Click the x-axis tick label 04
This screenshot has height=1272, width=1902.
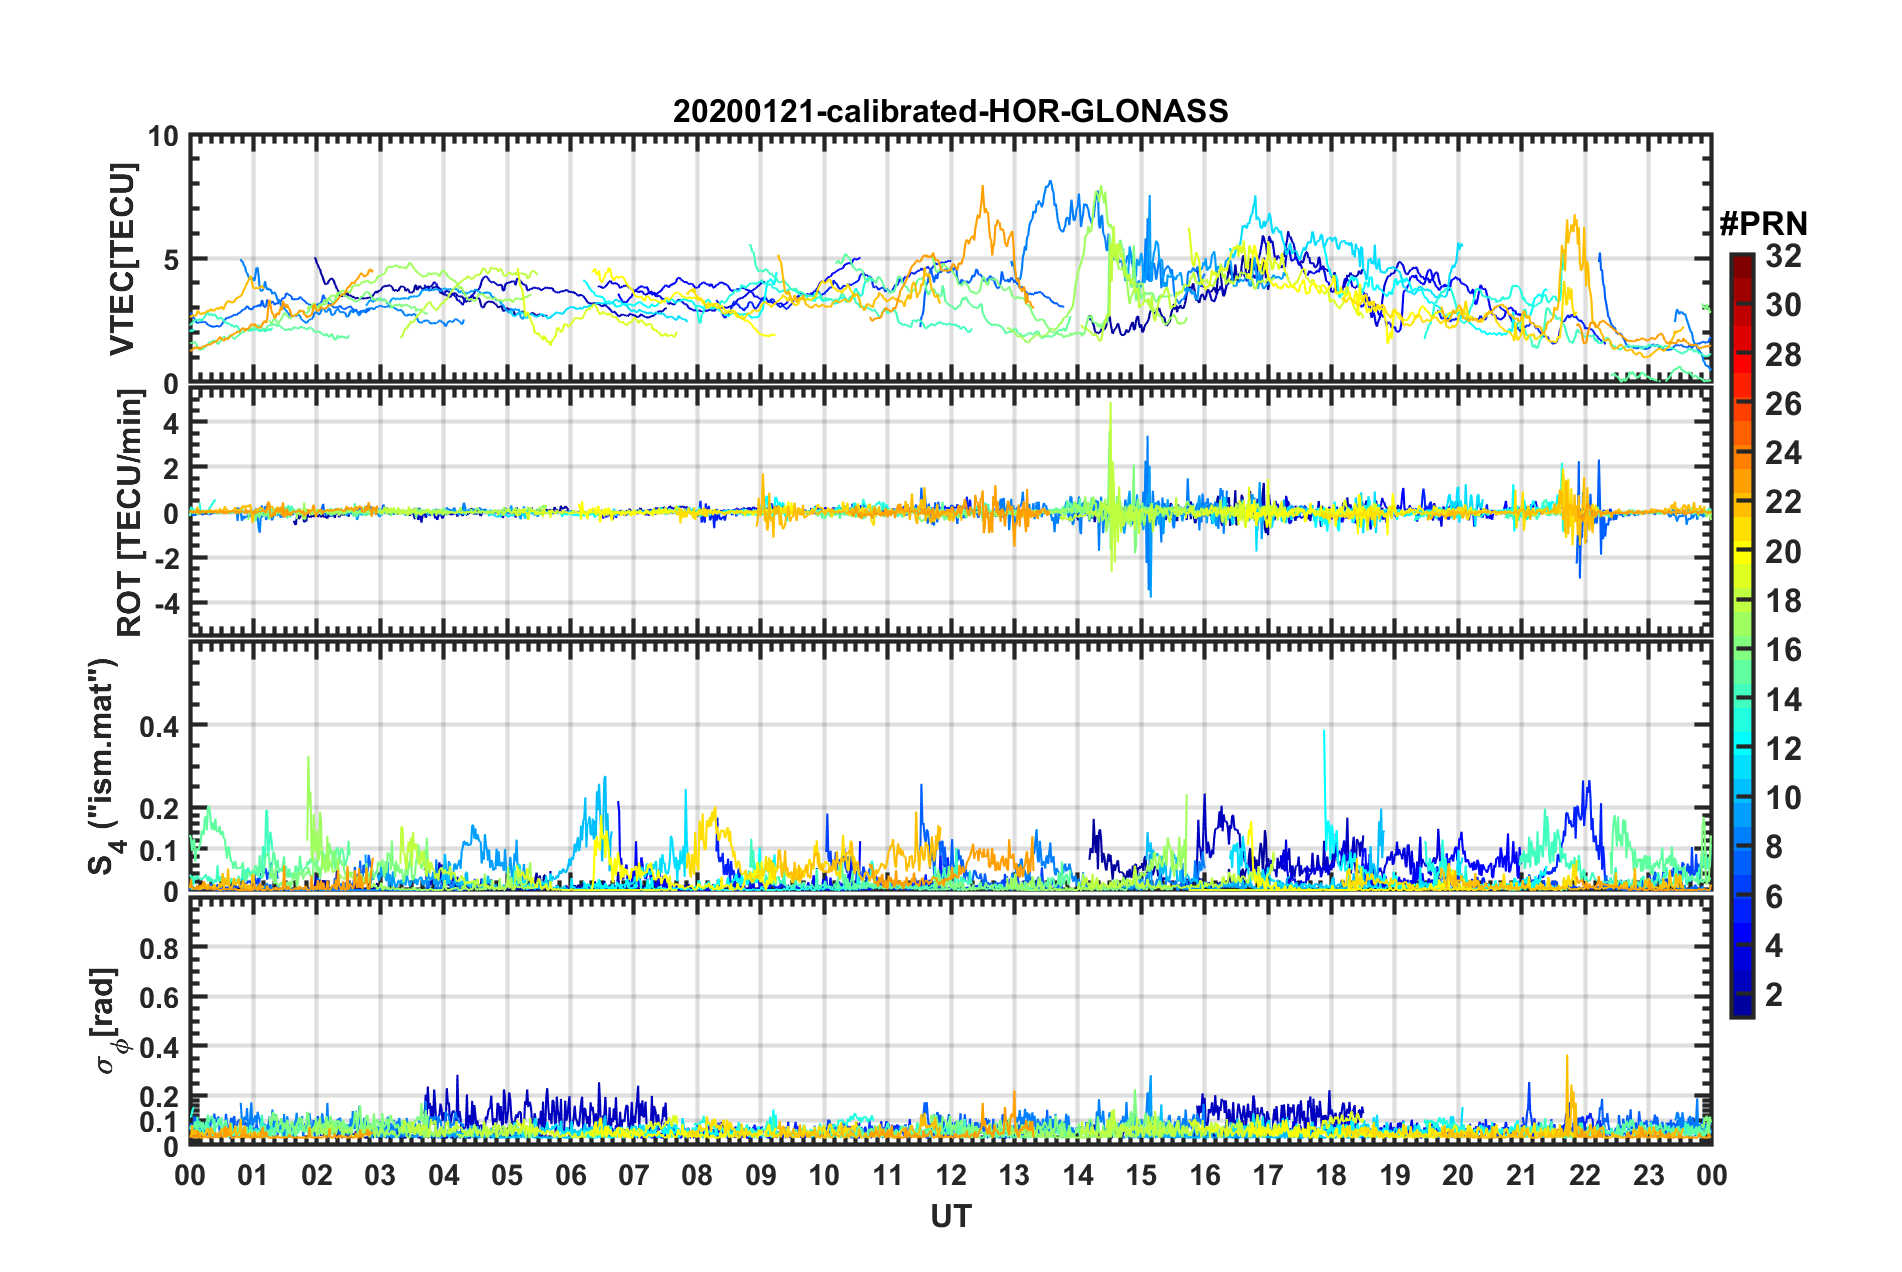pos(444,1175)
